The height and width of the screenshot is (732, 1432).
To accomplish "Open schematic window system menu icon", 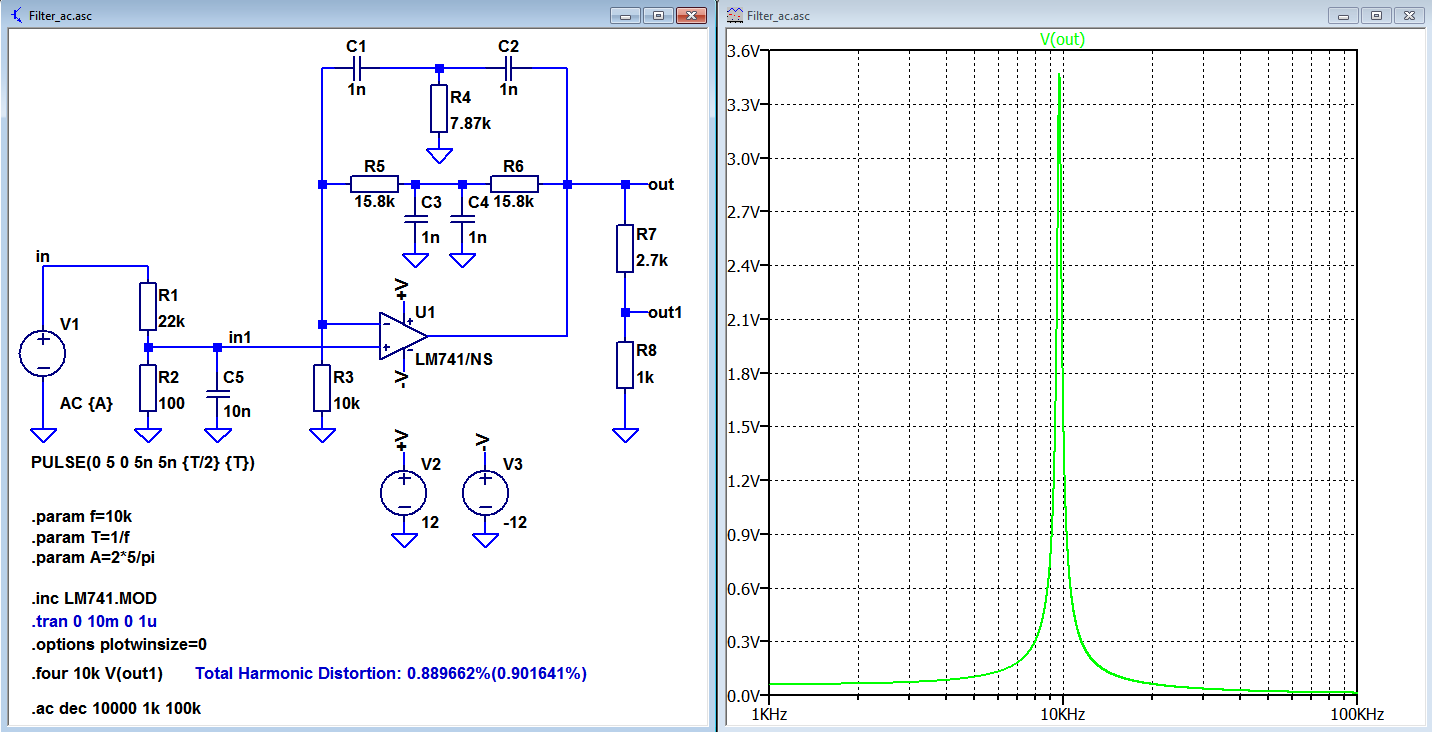I will pos(17,15).
